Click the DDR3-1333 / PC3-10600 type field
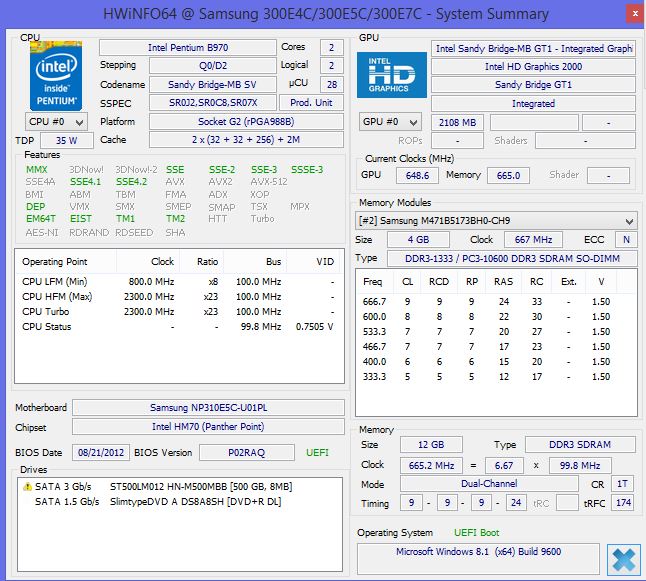The height and width of the screenshot is (581, 646). coord(512,258)
